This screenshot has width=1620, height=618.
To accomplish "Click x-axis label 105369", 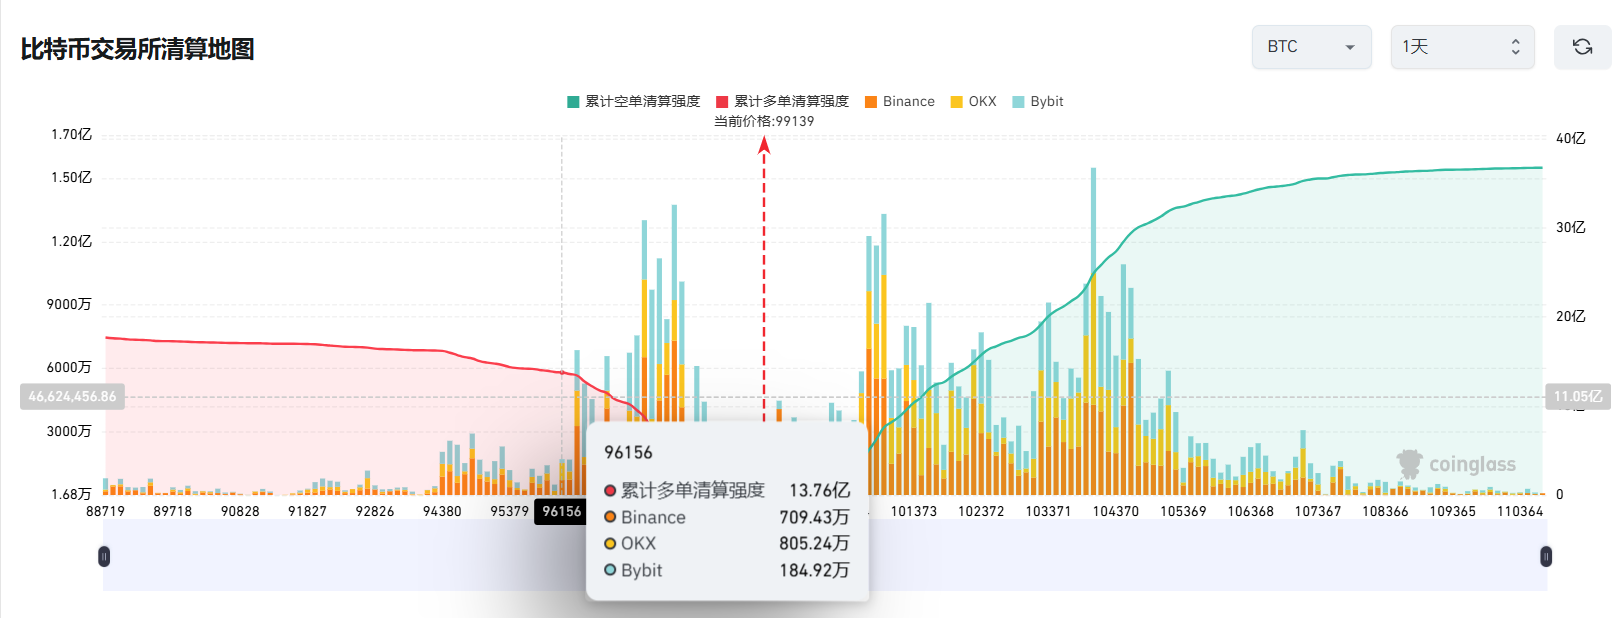I will pos(1183,511).
